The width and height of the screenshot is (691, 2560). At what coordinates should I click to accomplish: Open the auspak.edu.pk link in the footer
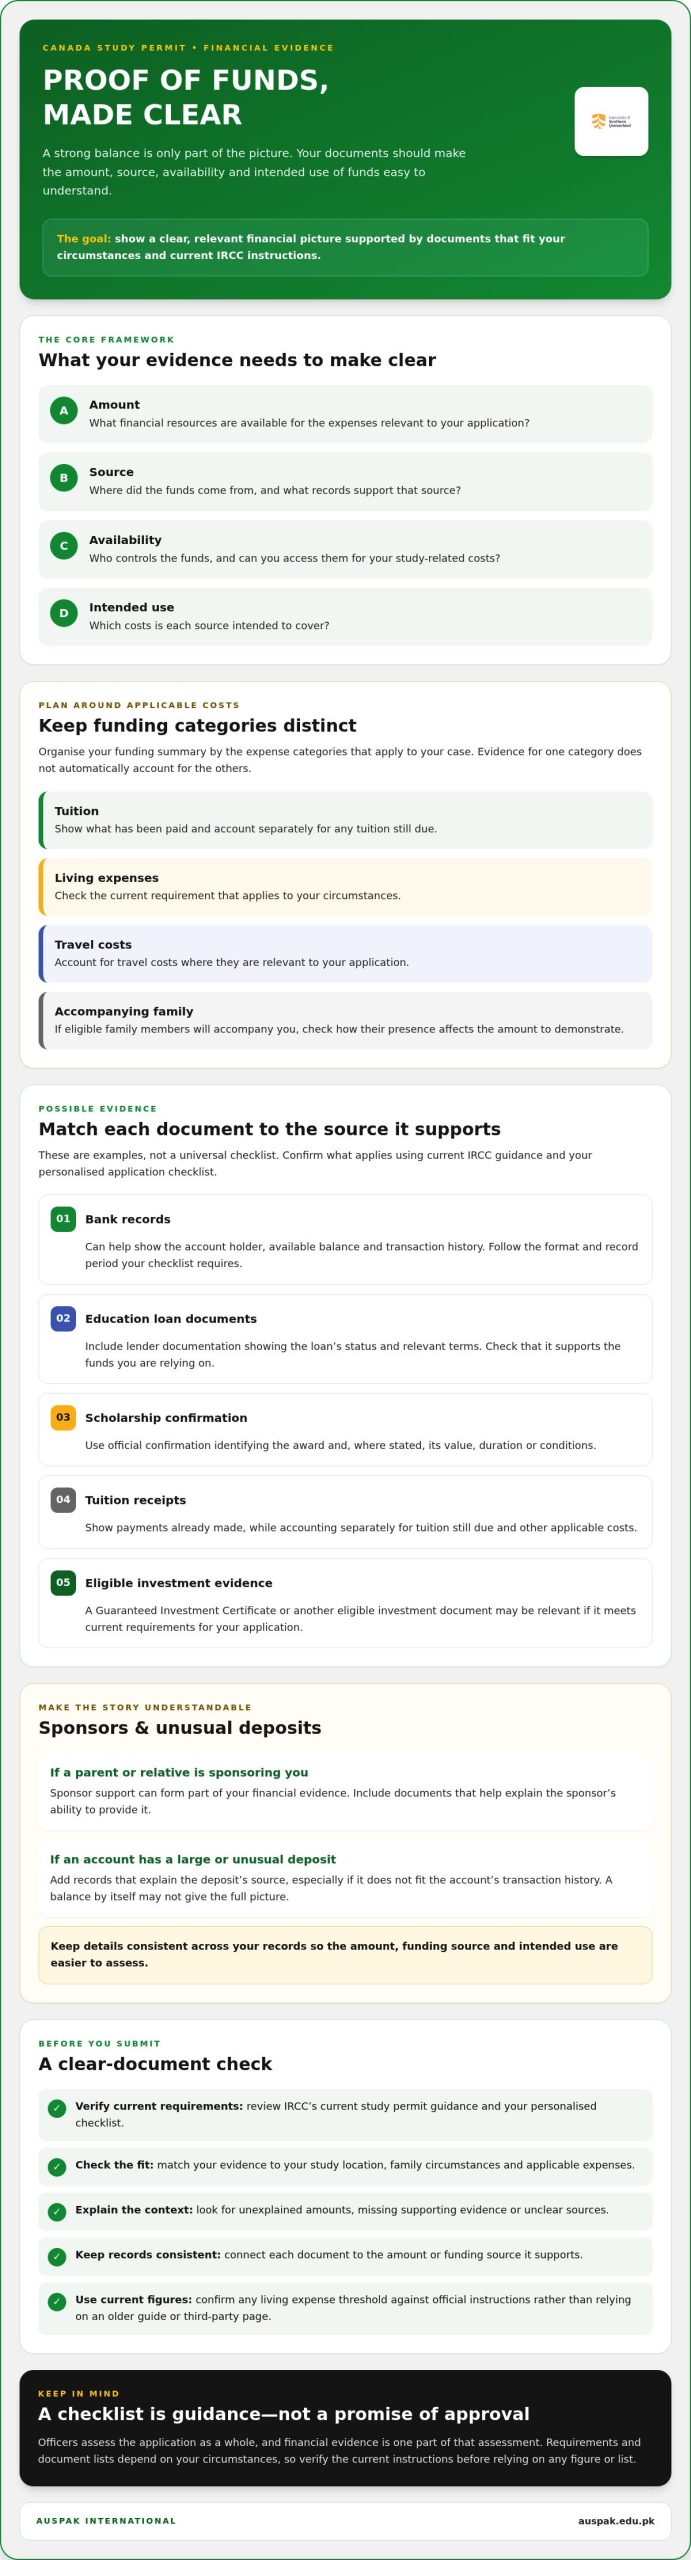pyautogui.click(x=616, y=2521)
